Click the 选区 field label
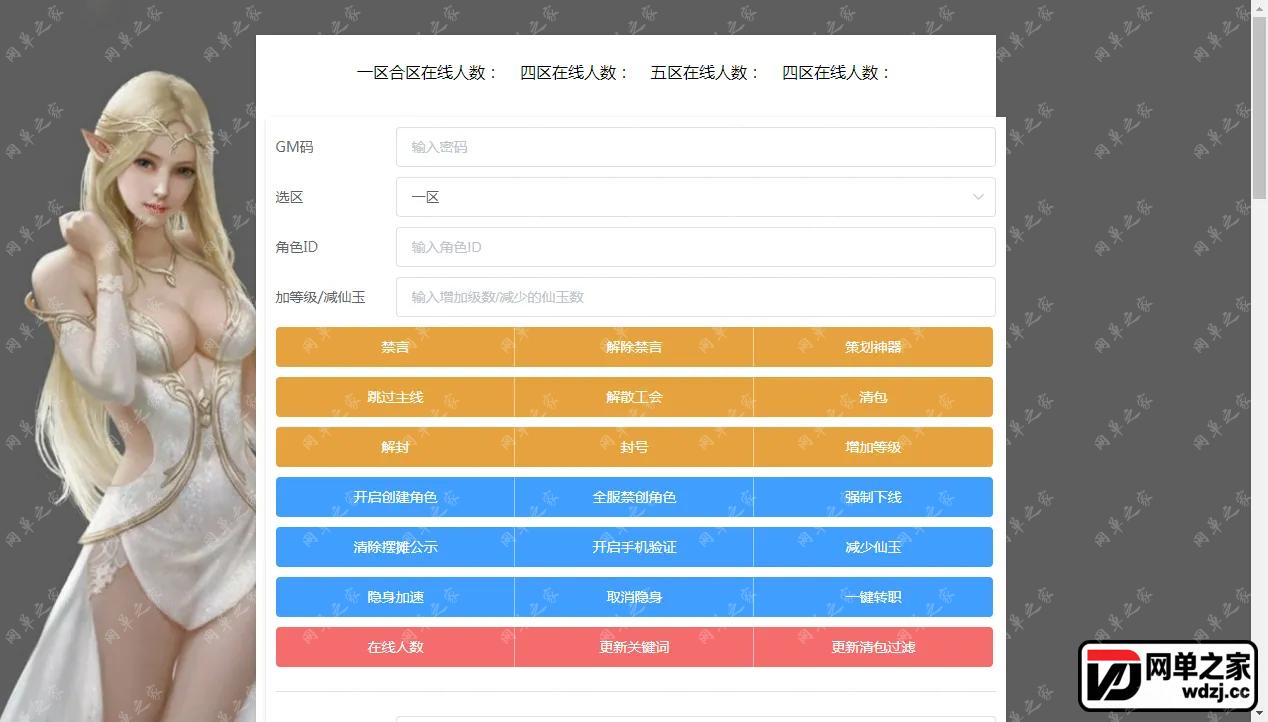1268x722 pixels. click(289, 197)
